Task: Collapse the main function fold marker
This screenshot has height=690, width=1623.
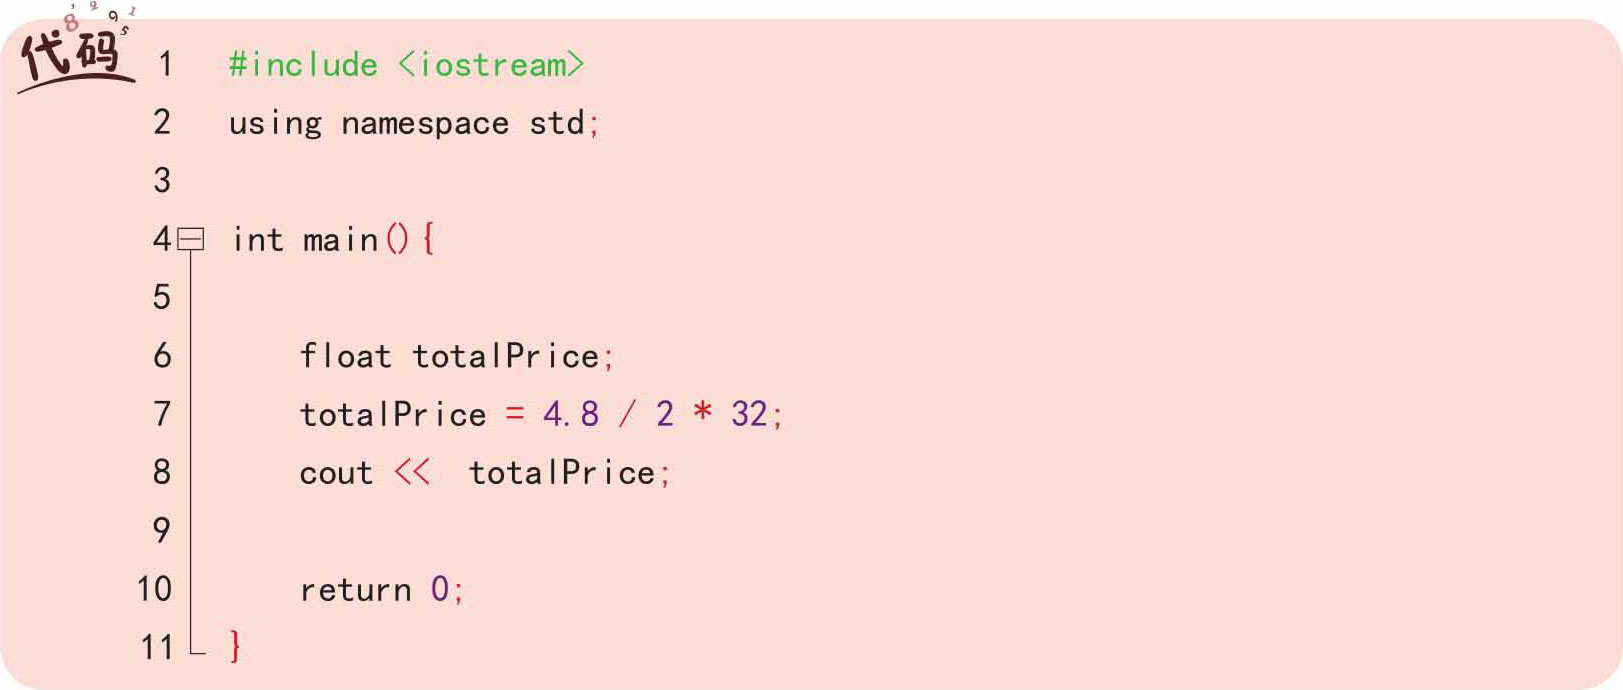Action: pyautogui.click(x=190, y=240)
